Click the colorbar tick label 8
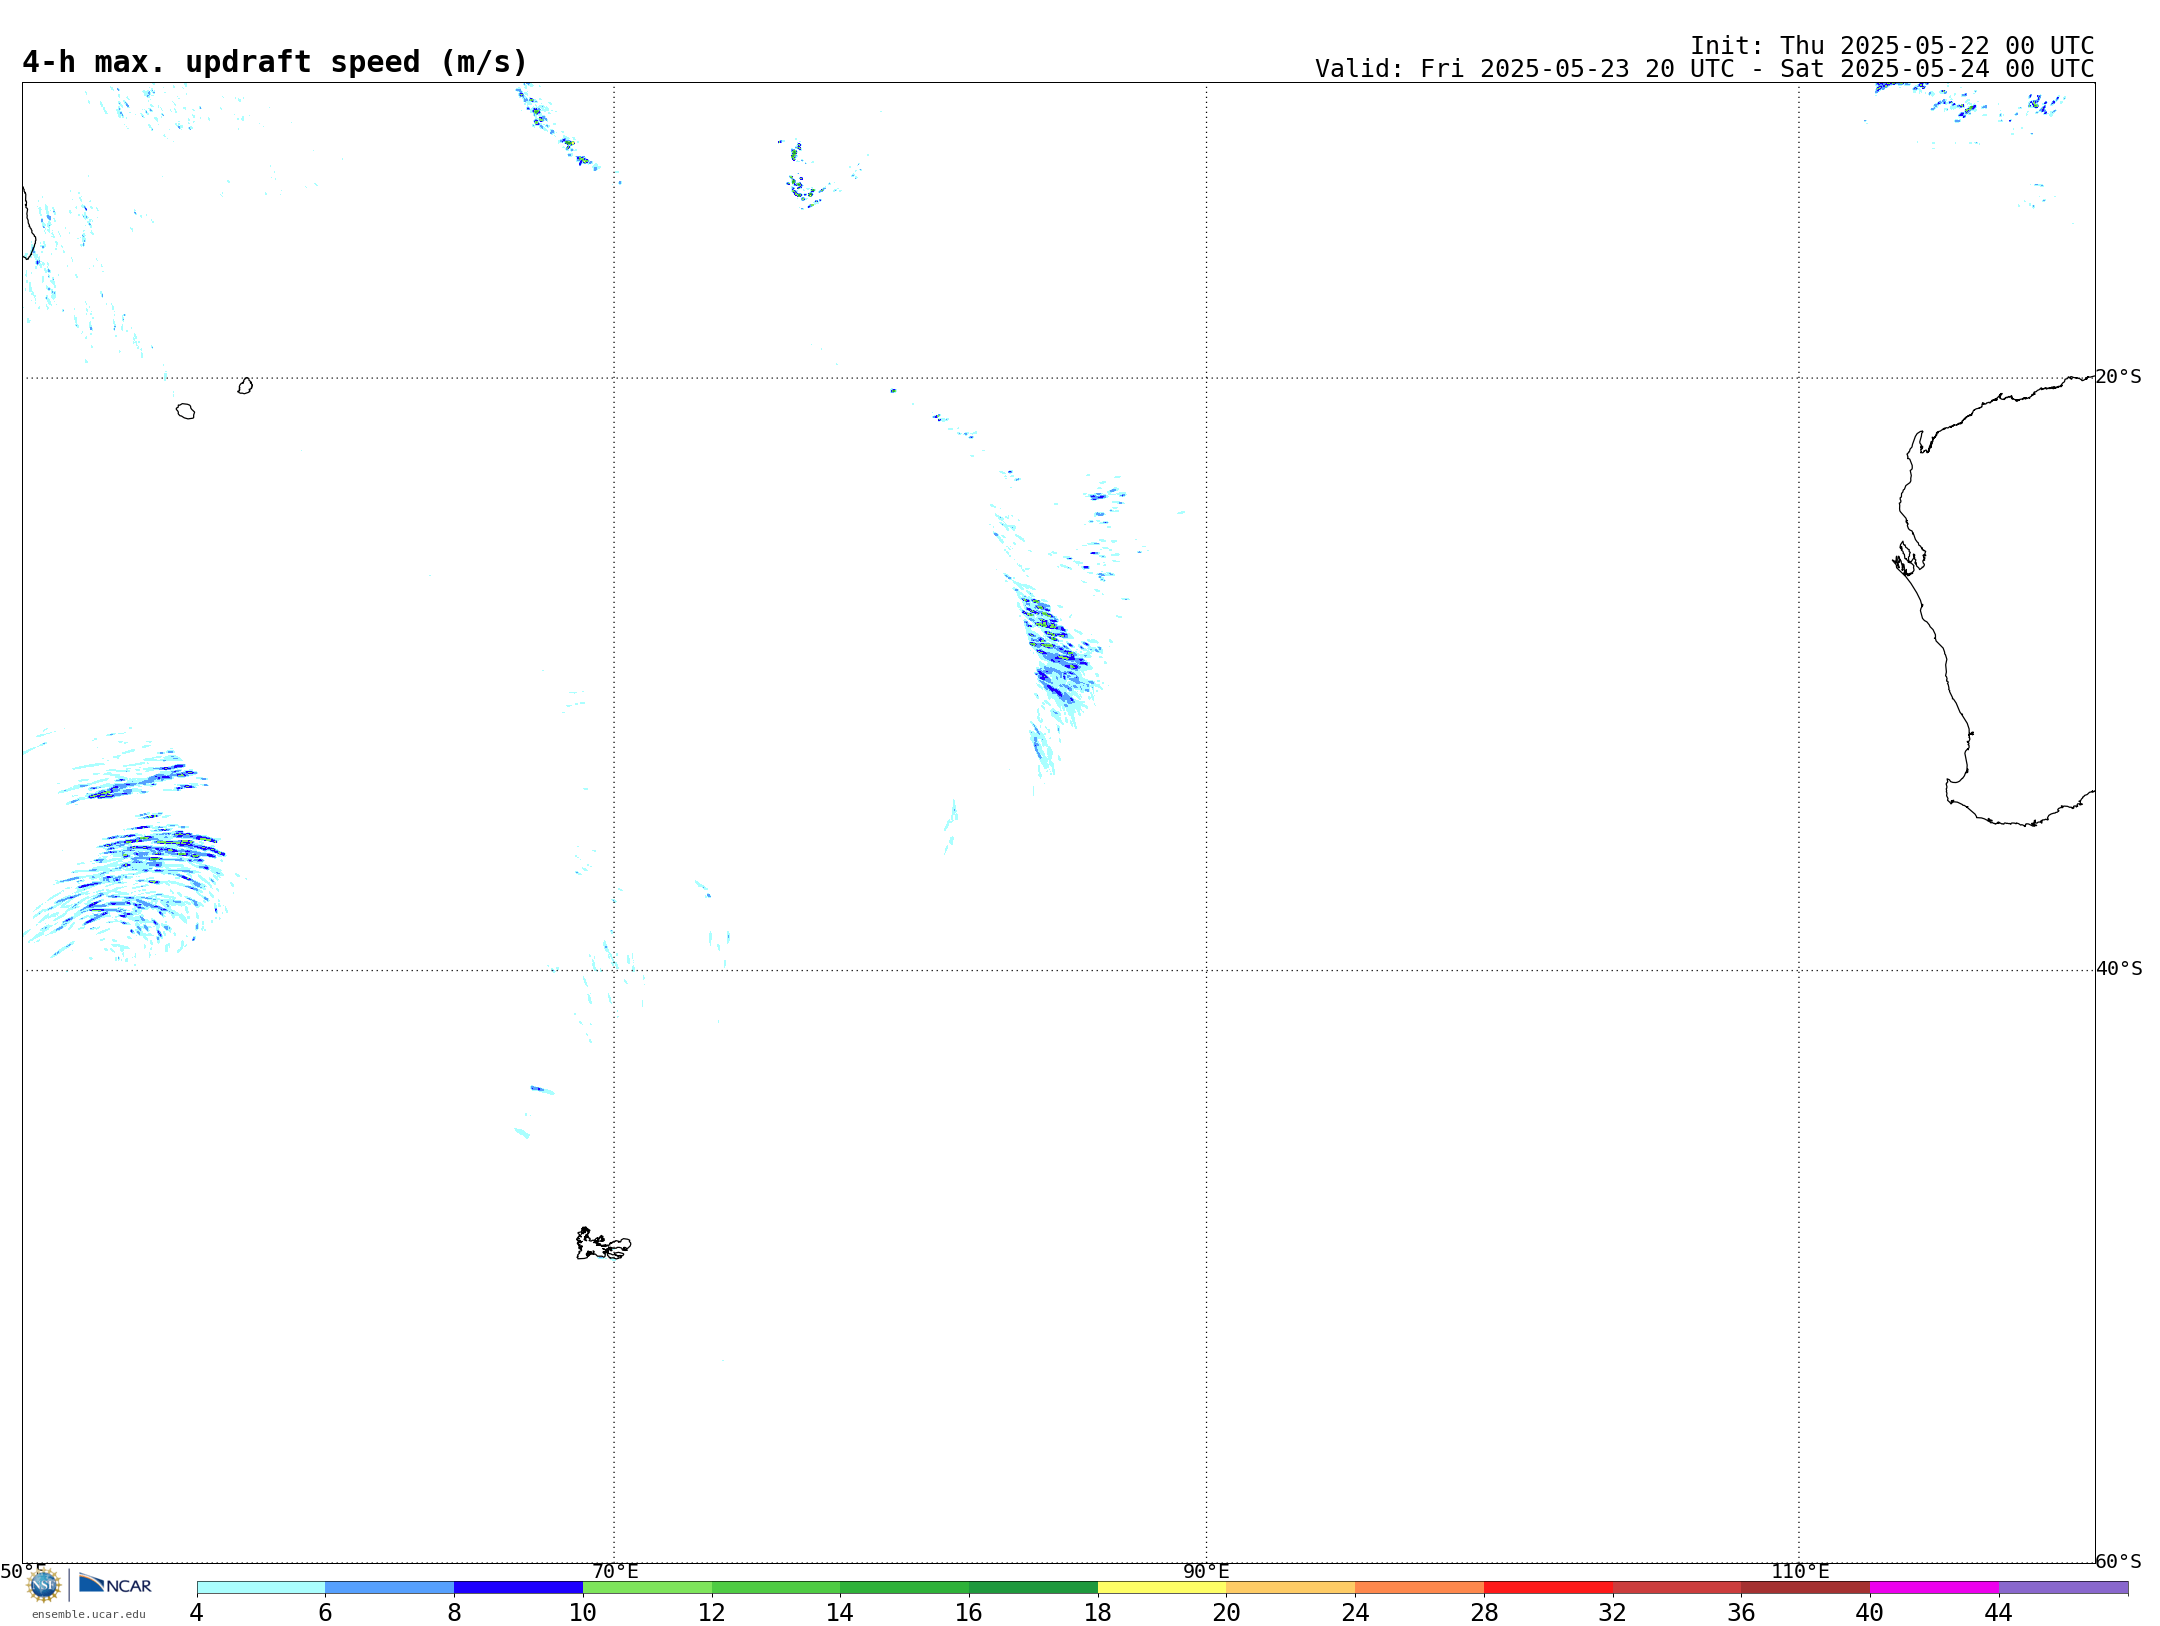This screenshot has height=1626, width=2160. [454, 1612]
